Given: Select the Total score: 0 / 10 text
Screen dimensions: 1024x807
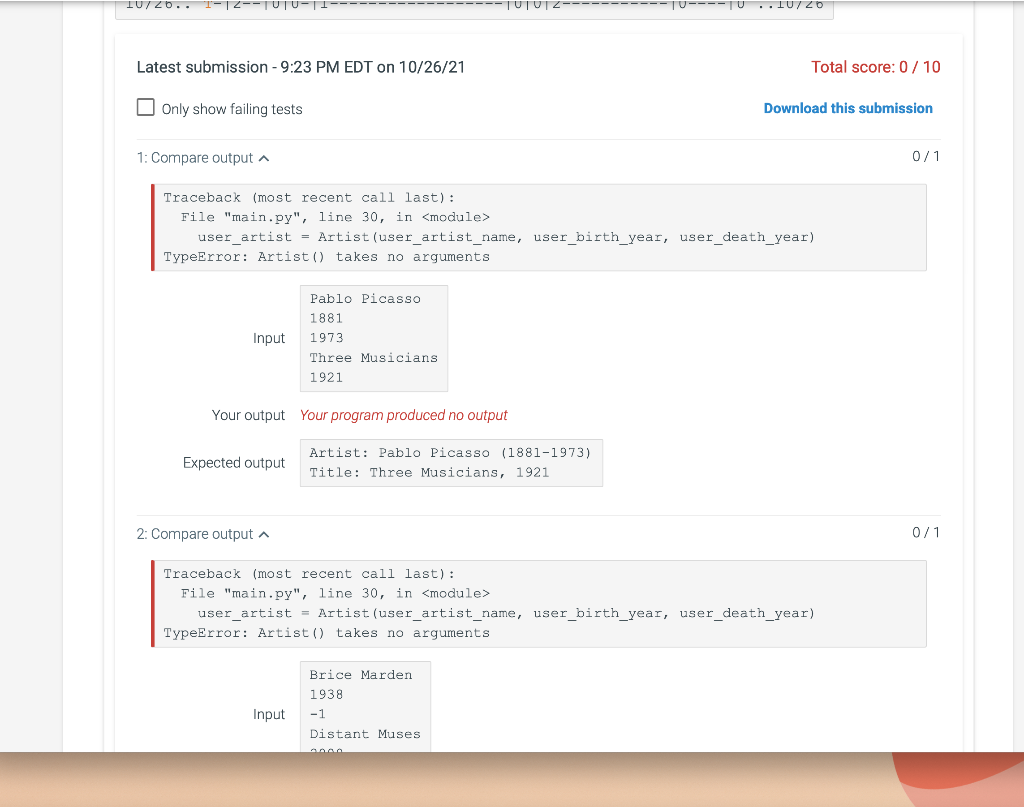Looking at the screenshot, I should 875,67.
